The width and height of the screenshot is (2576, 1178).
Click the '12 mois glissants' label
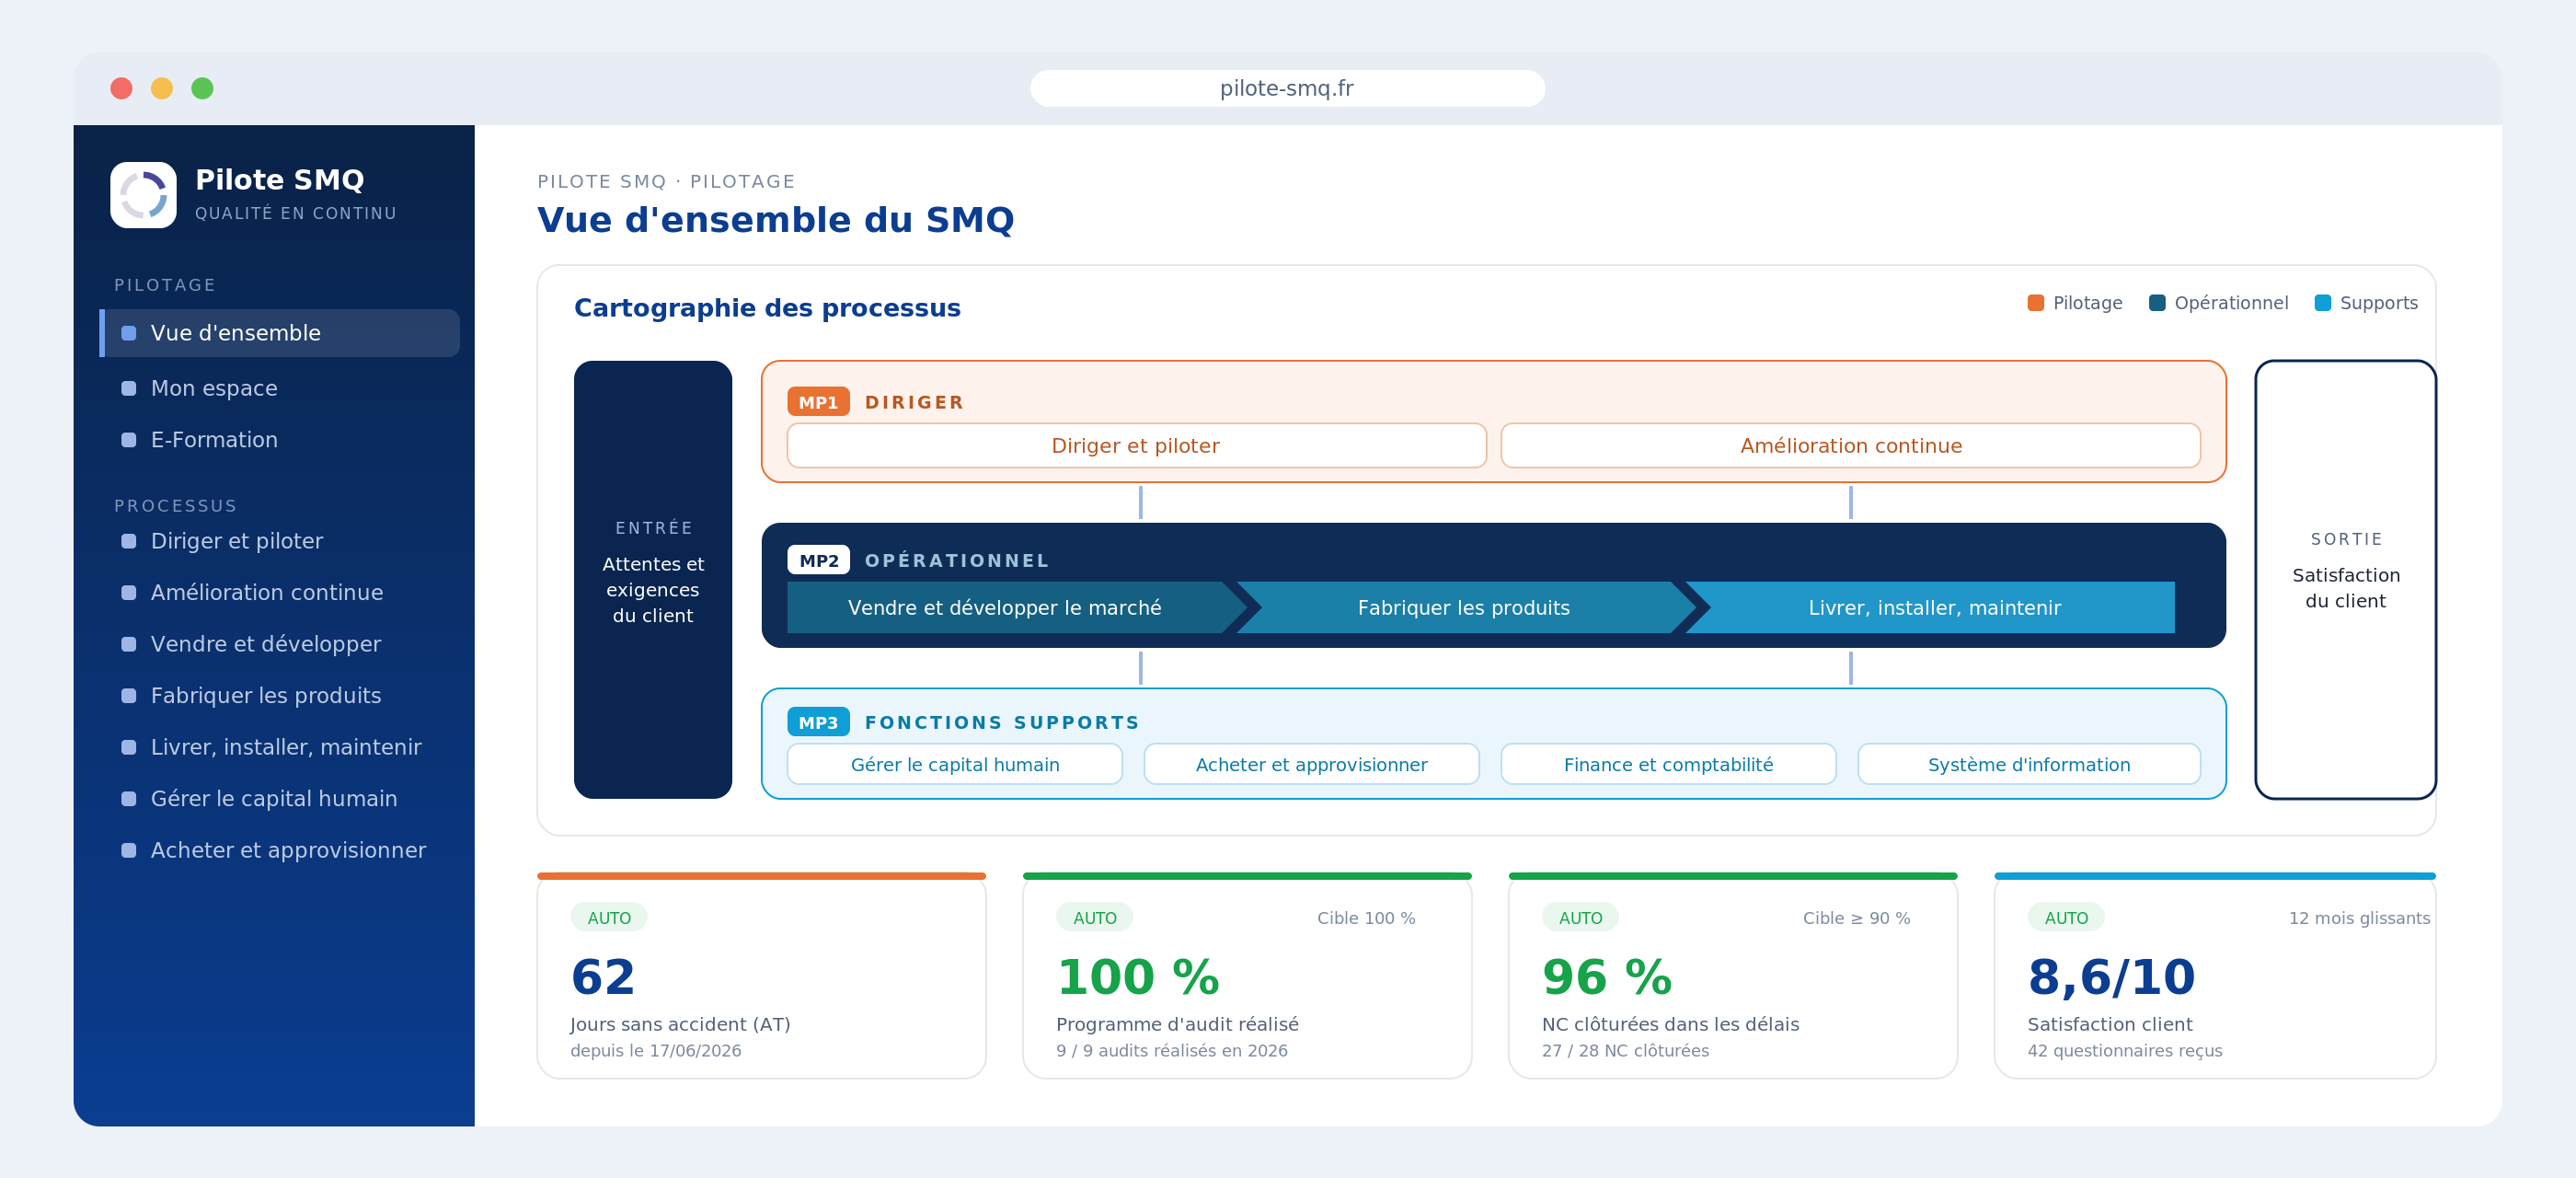(x=2359, y=918)
